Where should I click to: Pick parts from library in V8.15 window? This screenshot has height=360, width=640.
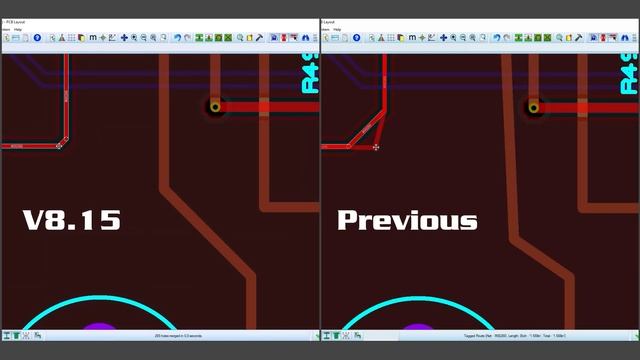240,38
